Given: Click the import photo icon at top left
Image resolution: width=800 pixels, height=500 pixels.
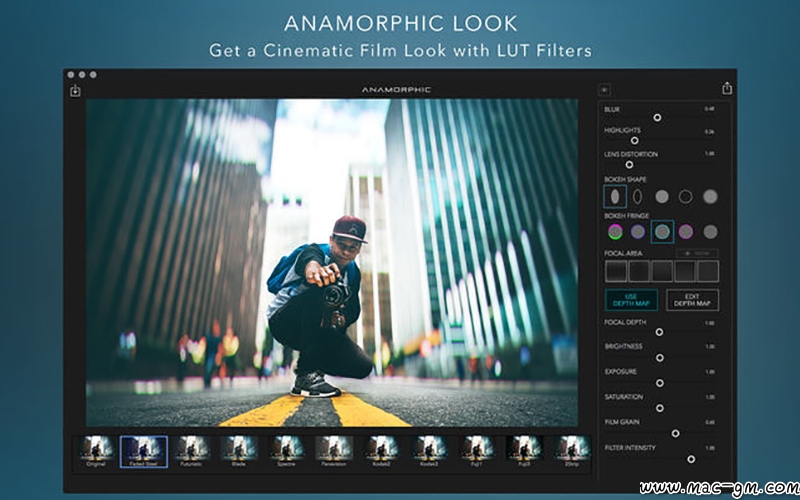Looking at the screenshot, I should (x=75, y=90).
